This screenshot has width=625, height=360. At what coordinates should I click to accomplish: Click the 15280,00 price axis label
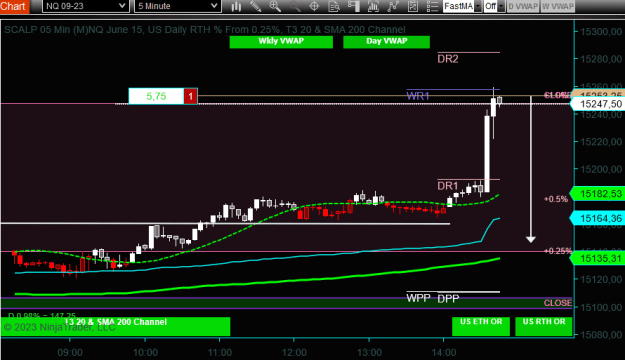[x=601, y=59]
